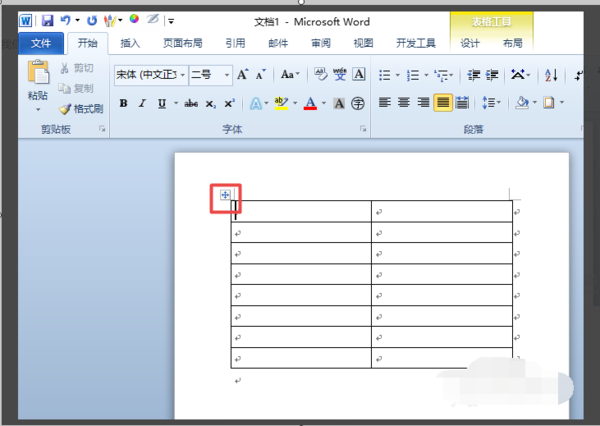This screenshot has height=426, width=600.
Task: Open the font size dropdown 二号
Action: point(210,75)
